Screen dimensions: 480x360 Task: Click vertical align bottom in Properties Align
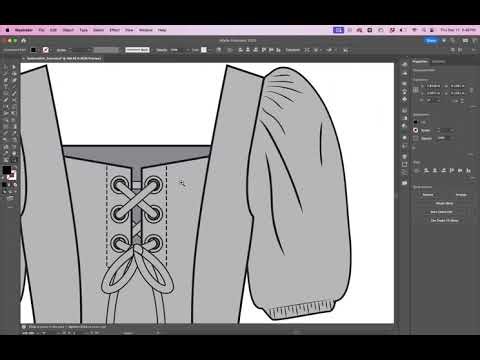(x=468, y=170)
